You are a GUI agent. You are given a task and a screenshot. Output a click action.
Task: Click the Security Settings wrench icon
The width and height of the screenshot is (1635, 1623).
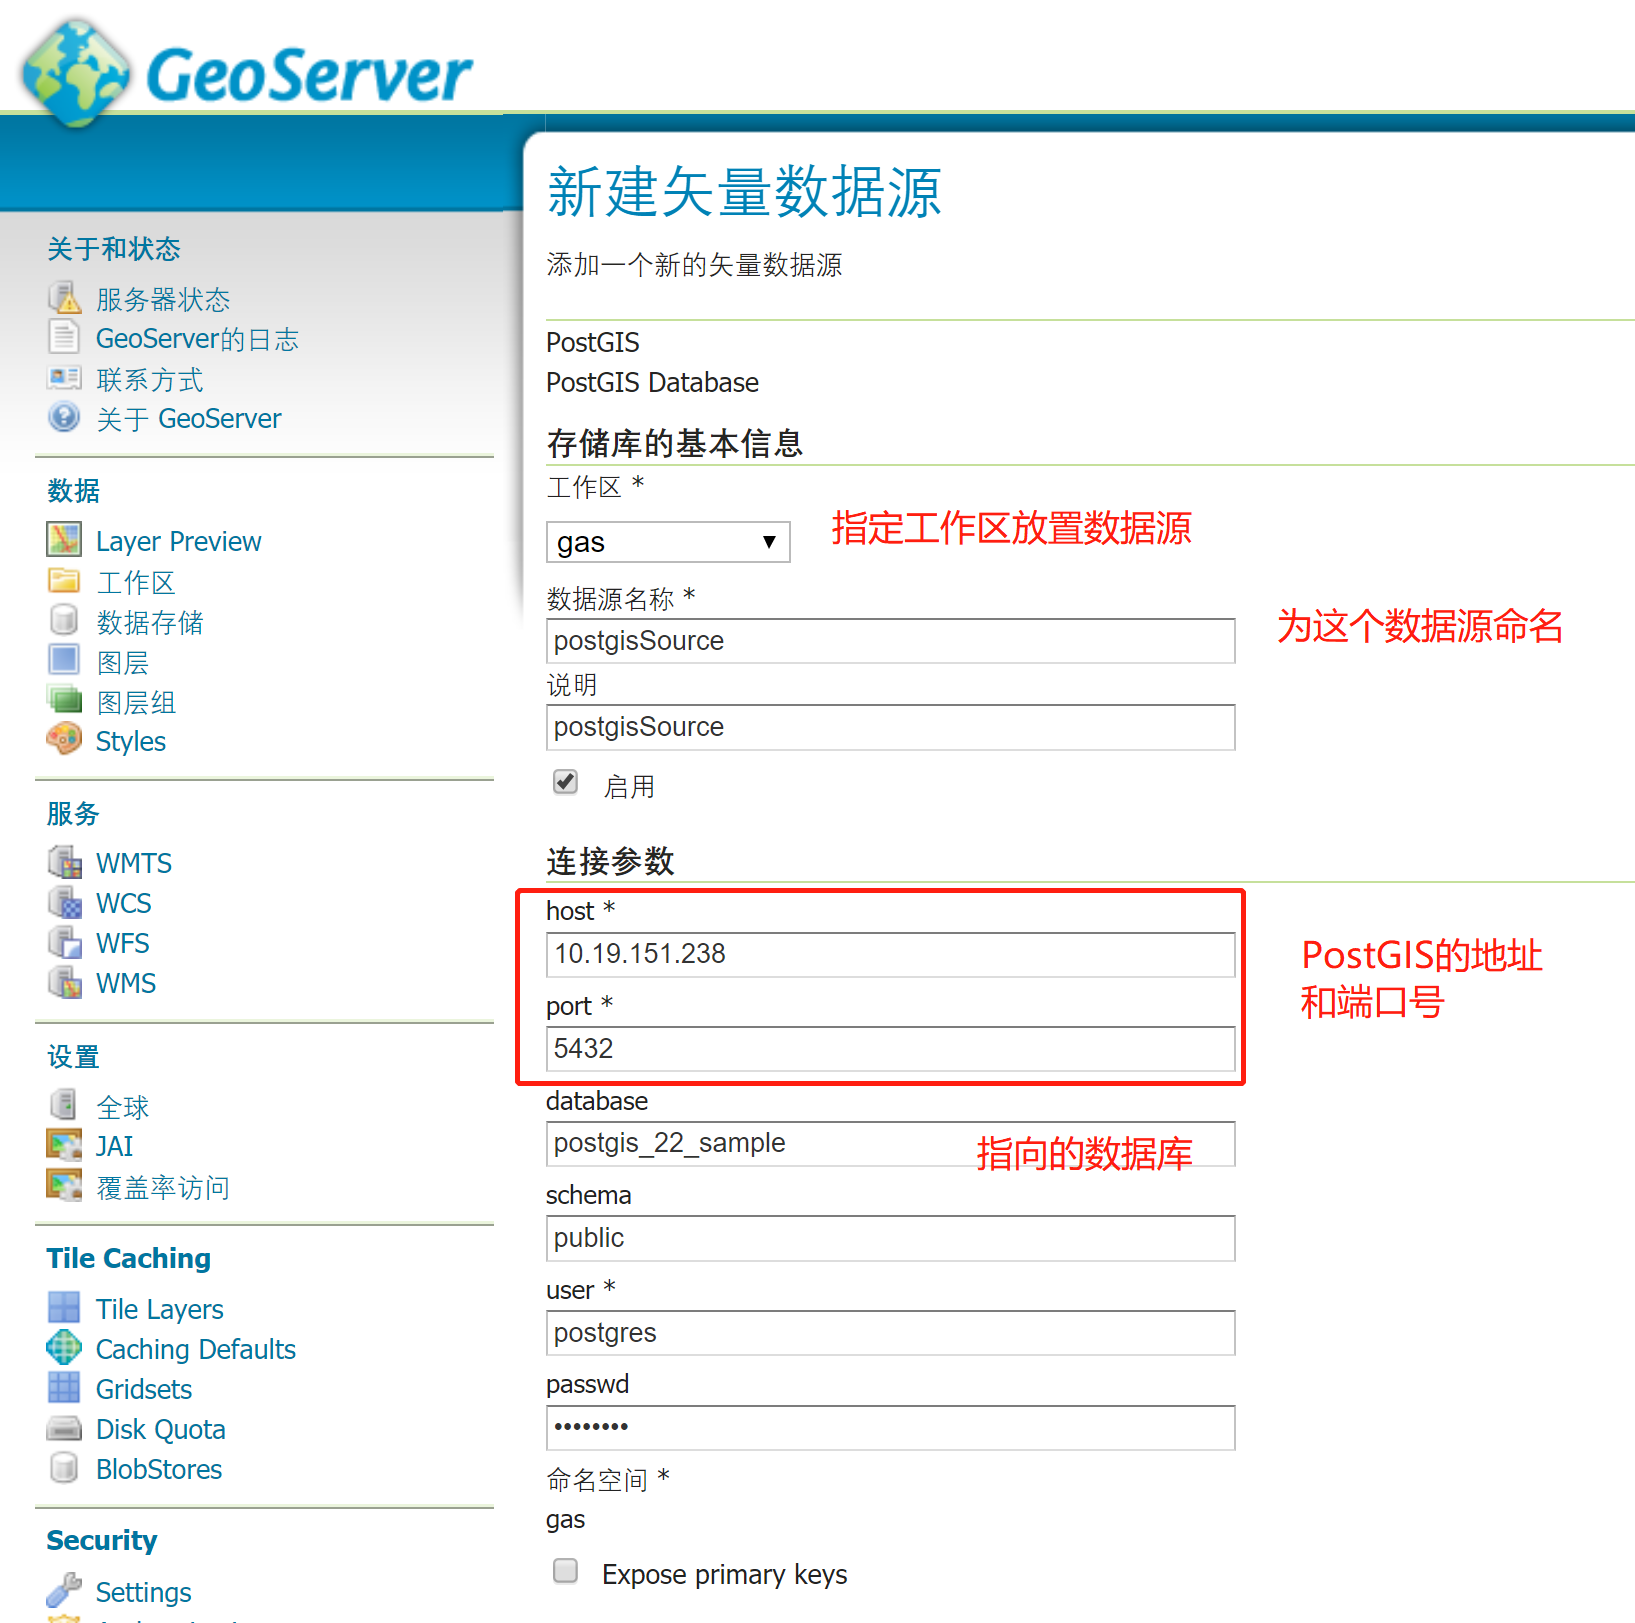[64, 1589]
